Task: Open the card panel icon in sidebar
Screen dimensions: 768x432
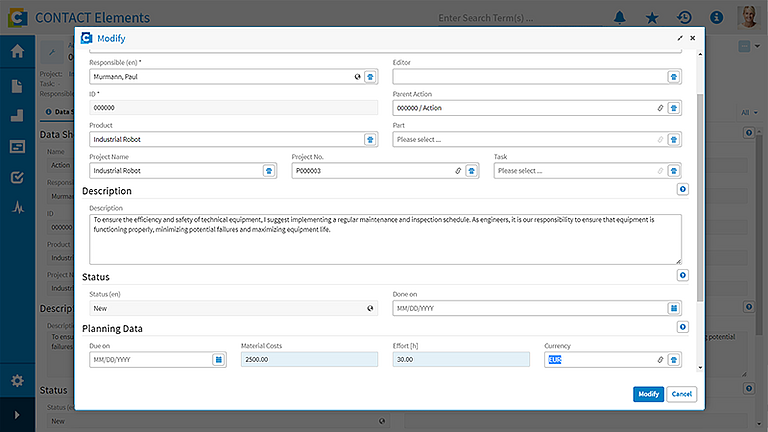Action: tap(17, 146)
